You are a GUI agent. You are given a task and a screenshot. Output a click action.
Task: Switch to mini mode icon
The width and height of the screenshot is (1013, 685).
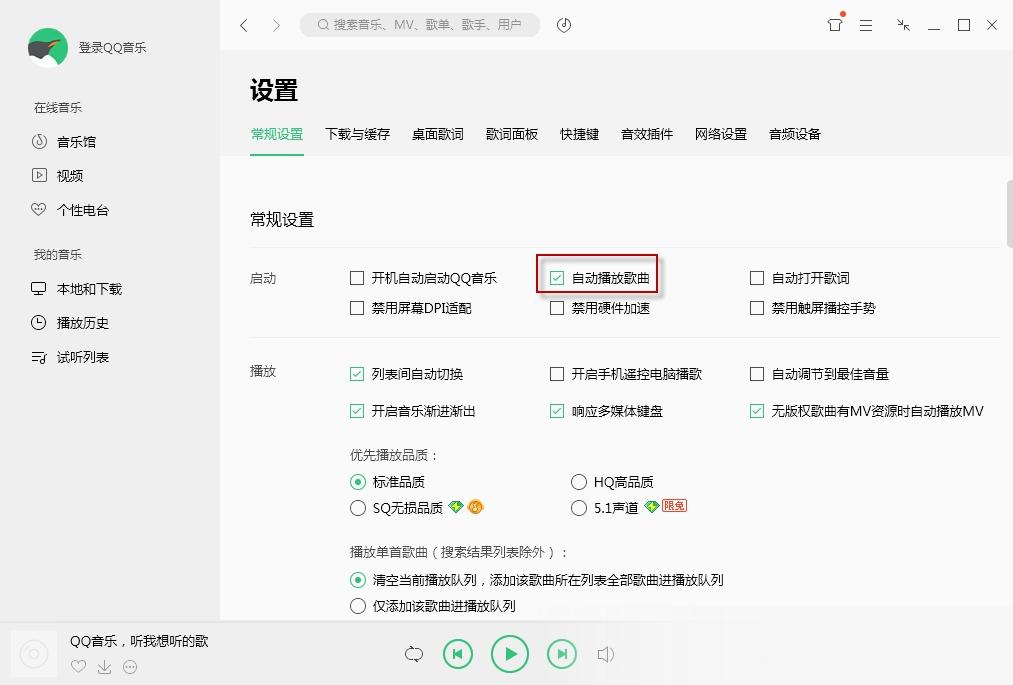[x=903, y=25]
